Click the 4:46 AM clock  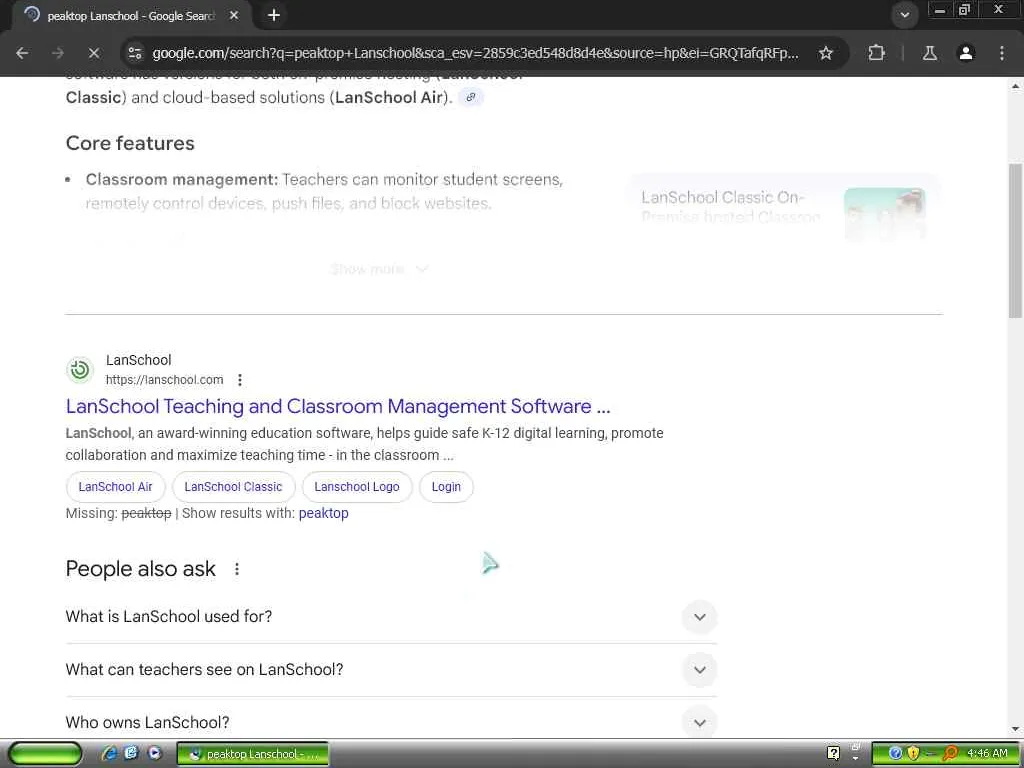pyautogui.click(x=987, y=753)
